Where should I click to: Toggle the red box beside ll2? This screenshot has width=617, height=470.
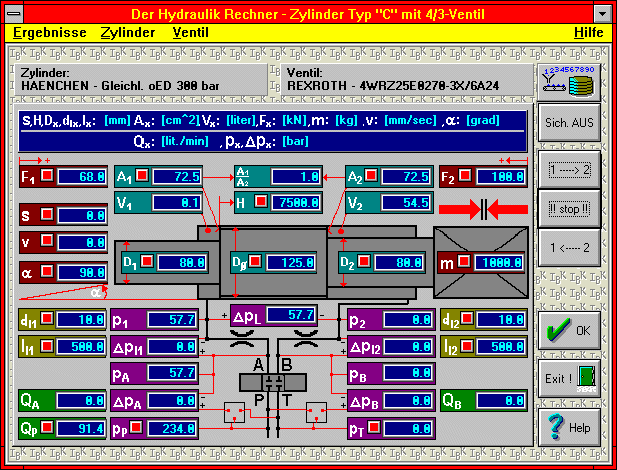467,346
